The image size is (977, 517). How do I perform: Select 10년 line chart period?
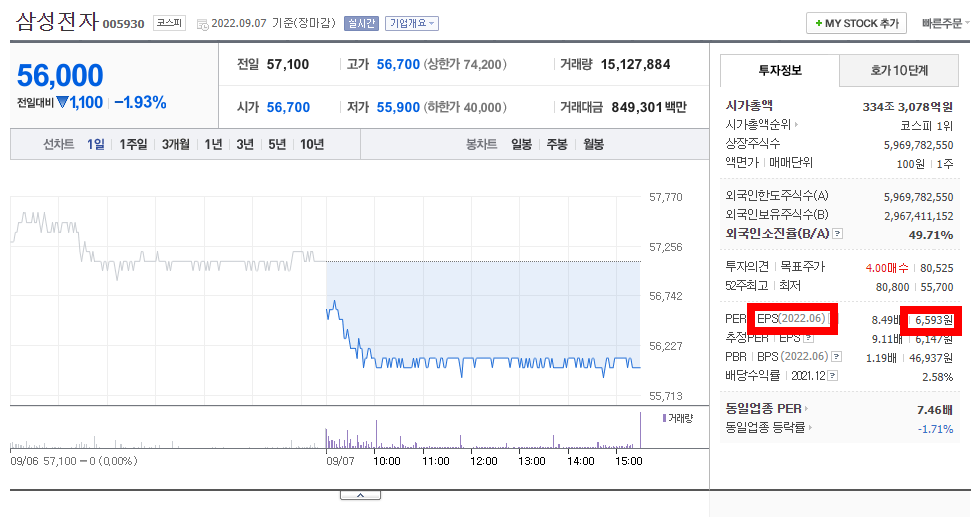(312, 145)
